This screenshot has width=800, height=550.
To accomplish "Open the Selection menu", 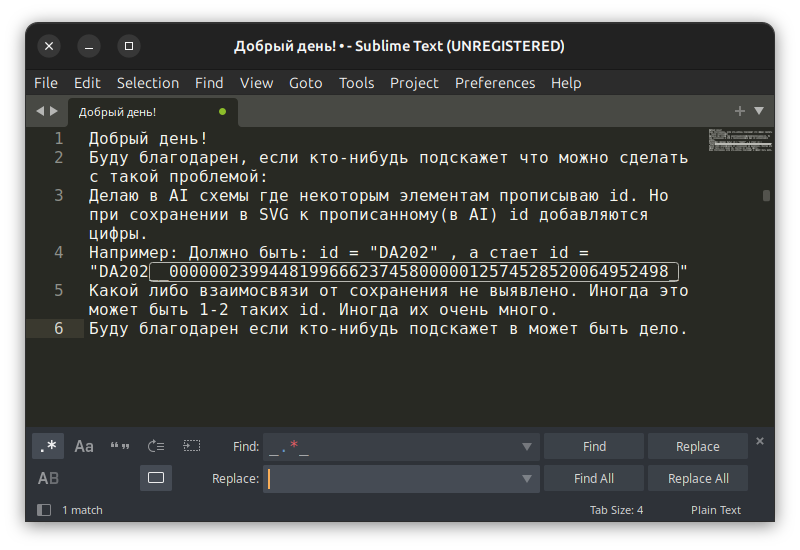I will (148, 83).
